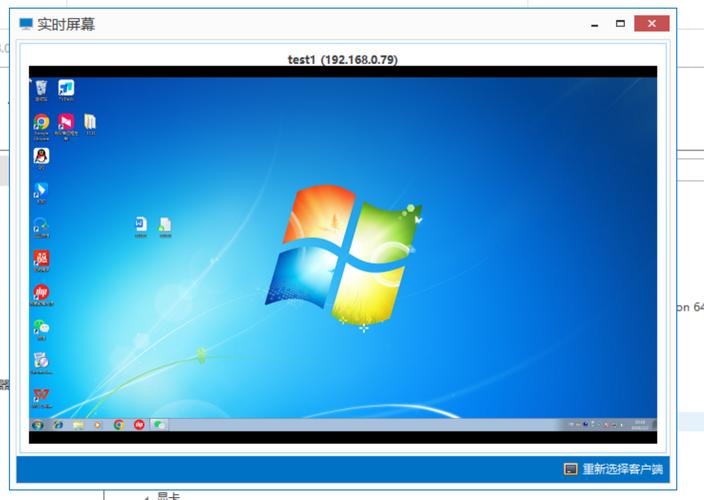Select the blue document file on desktop
704x500 pixels.
click(141, 224)
